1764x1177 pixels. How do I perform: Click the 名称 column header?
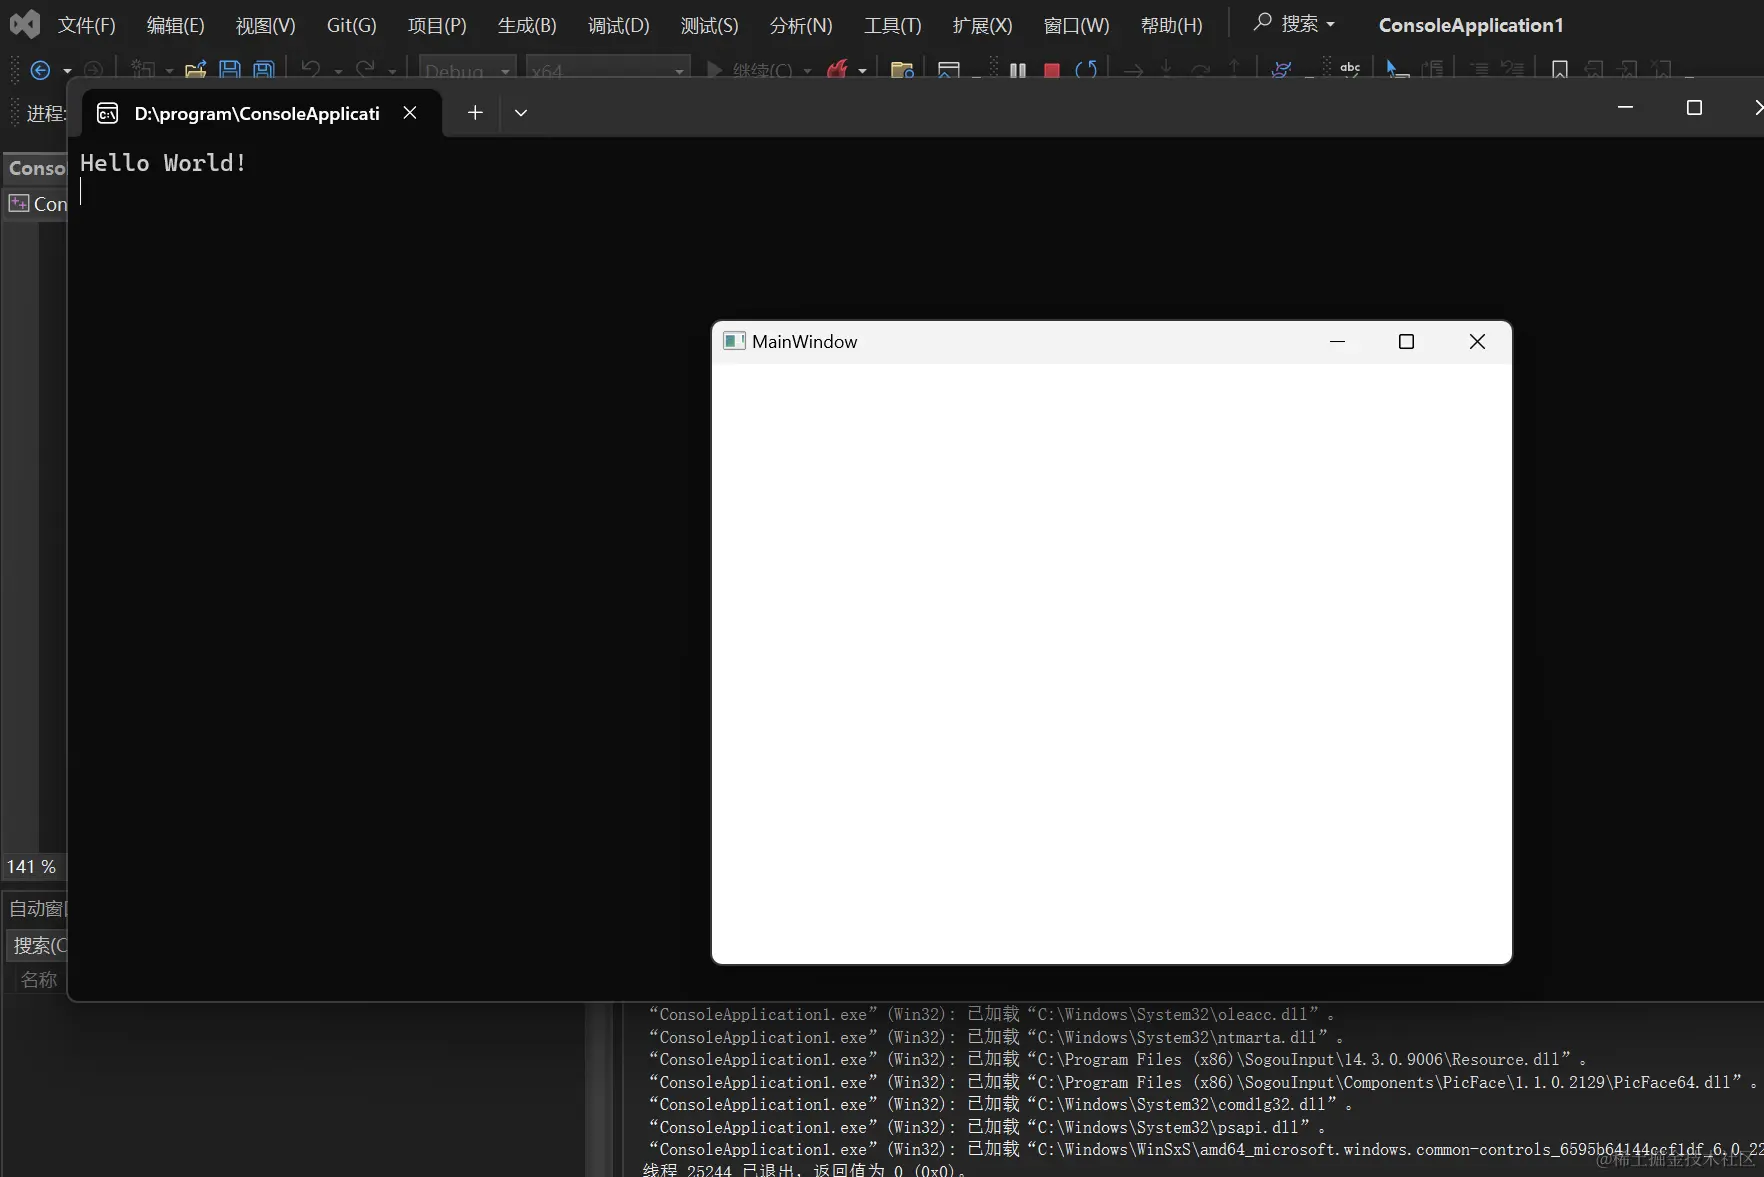tap(39, 980)
